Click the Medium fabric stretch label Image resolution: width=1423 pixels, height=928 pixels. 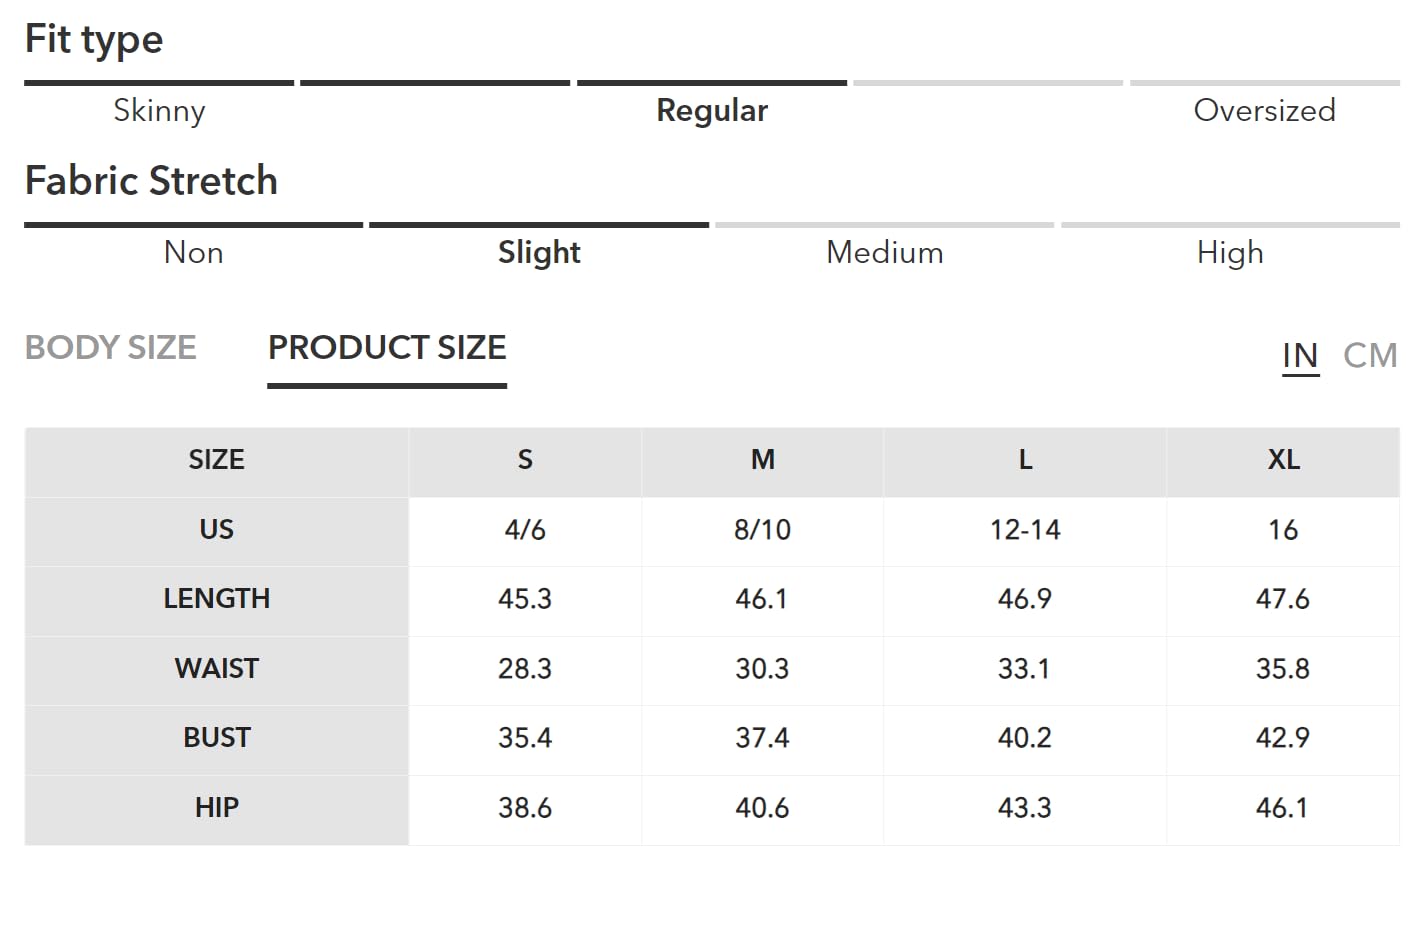coord(884,252)
